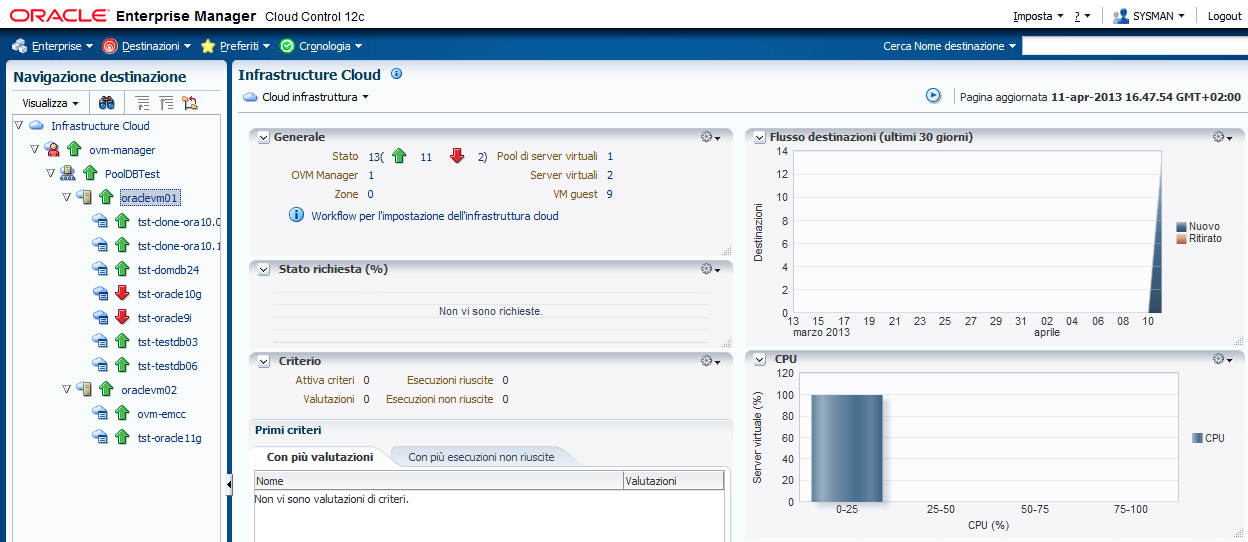Screen dimensions: 1248x542
Task: Click the red down status arrow of tst-oracle9i
Action: click(122, 318)
